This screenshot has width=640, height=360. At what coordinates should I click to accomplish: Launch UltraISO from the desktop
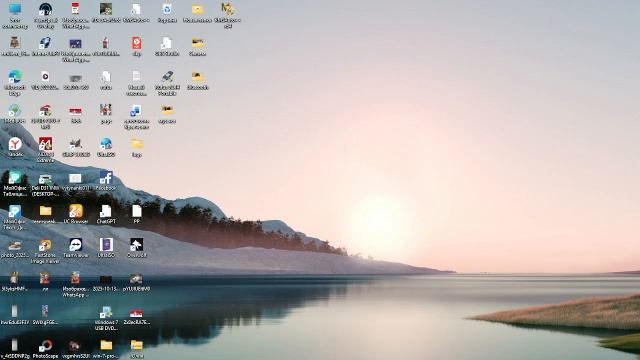[106, 245]
